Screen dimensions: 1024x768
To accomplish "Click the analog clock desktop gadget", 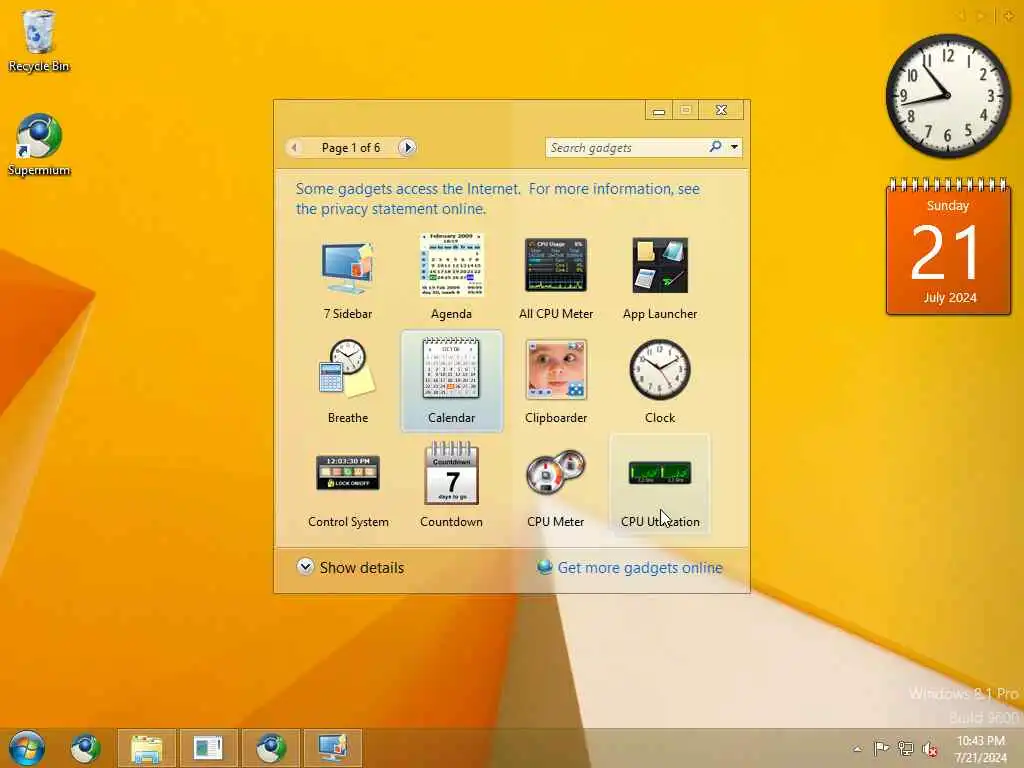I will pyautogui.click(x=948, y=96).
